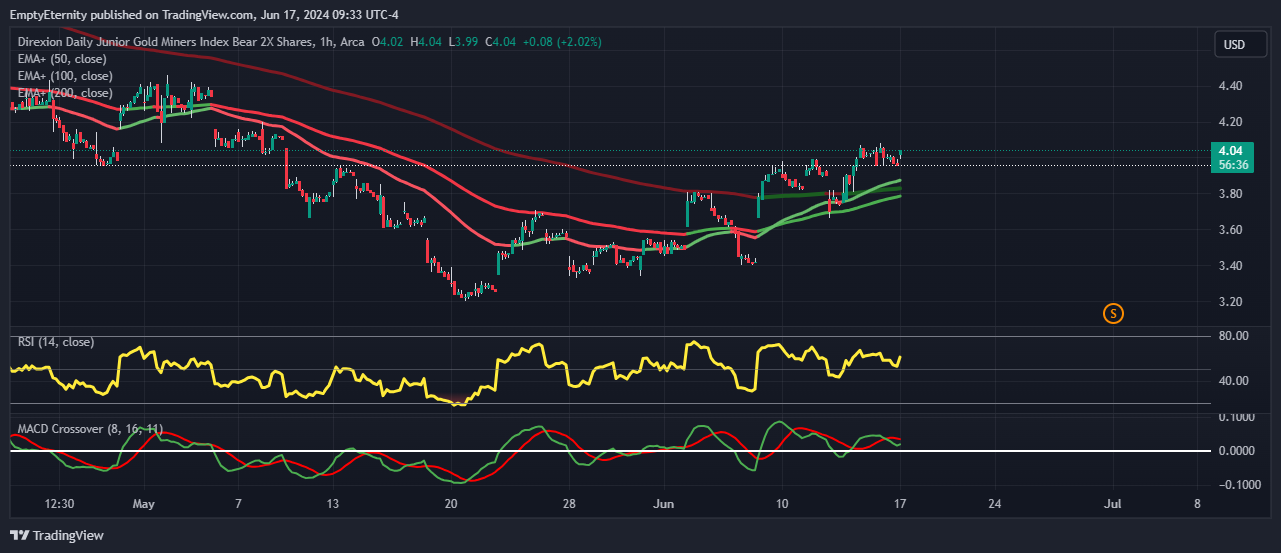Click the 3.80 price axis label
Screen dimensions: 1281x553
(1229, 194)
